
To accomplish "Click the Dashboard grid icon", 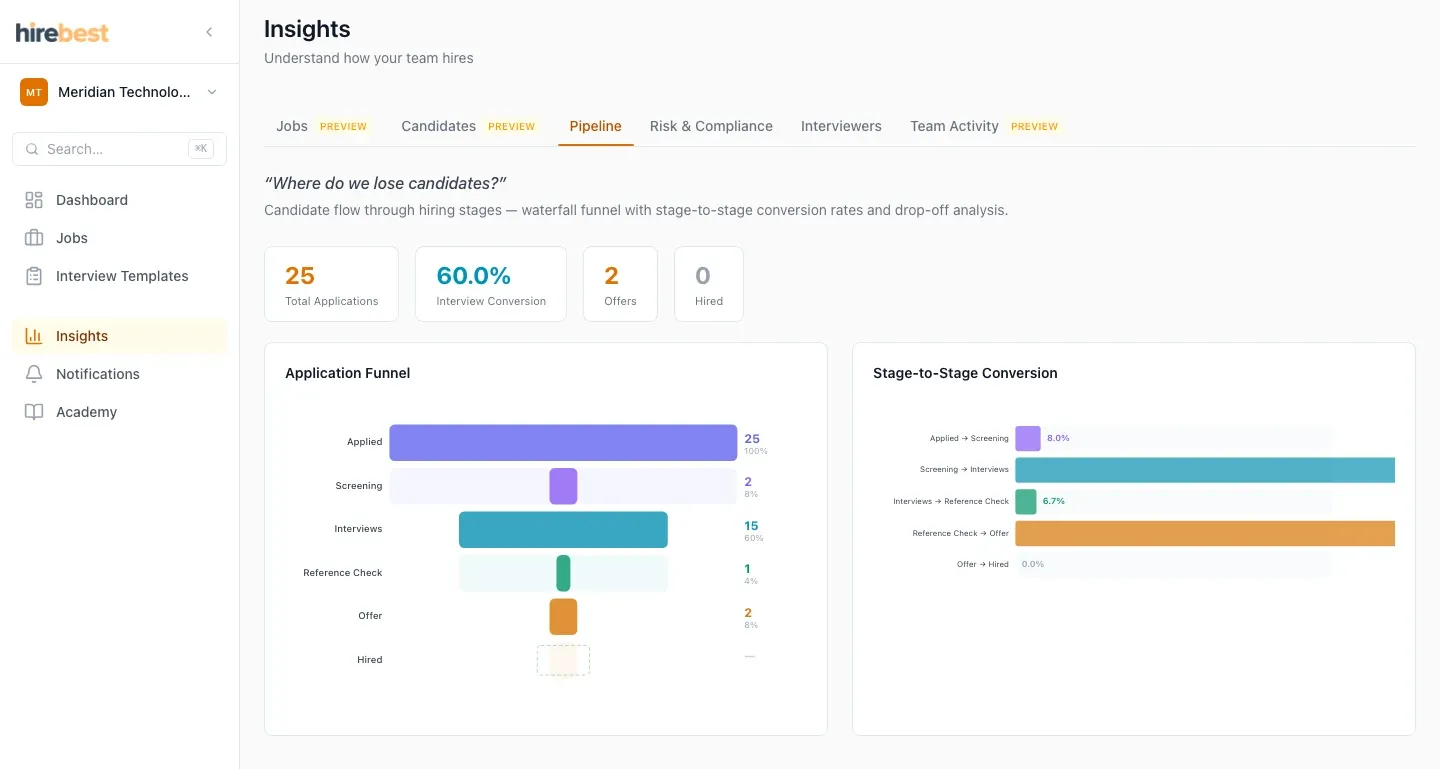I will [34, 200].
